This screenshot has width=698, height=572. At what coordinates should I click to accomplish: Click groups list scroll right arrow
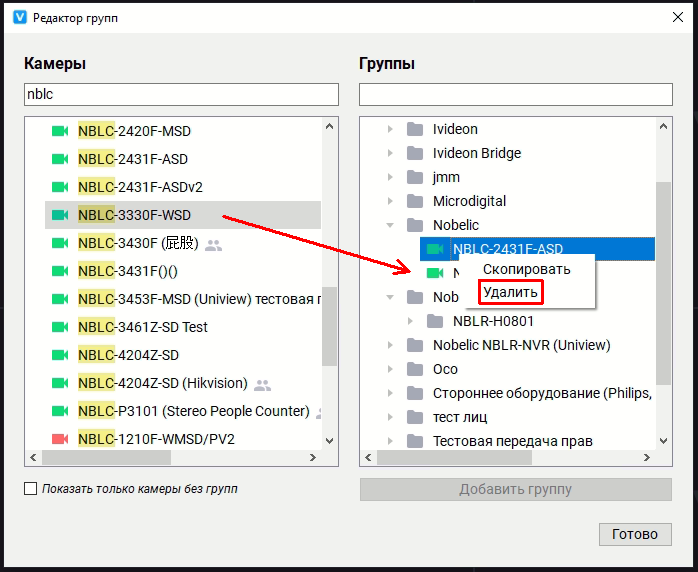[646, 458]
